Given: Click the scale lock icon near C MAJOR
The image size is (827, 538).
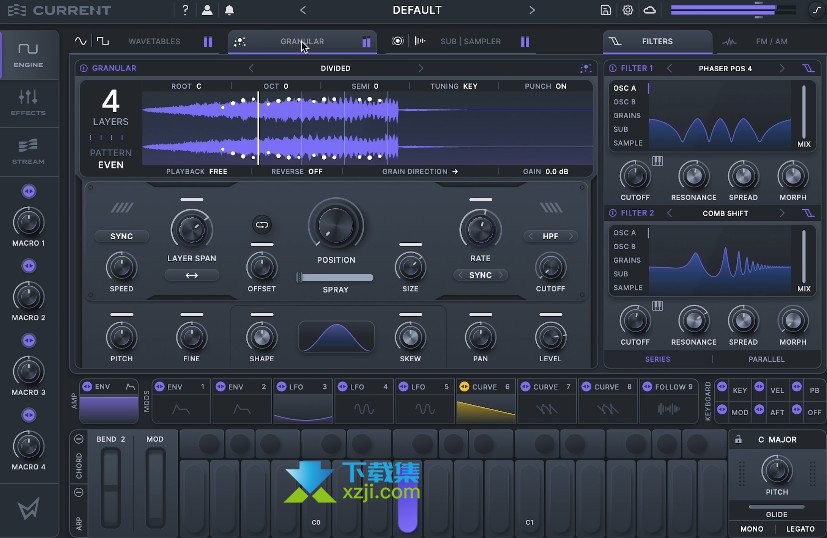Looking at the screenshot, I should [x=738, y=439].
